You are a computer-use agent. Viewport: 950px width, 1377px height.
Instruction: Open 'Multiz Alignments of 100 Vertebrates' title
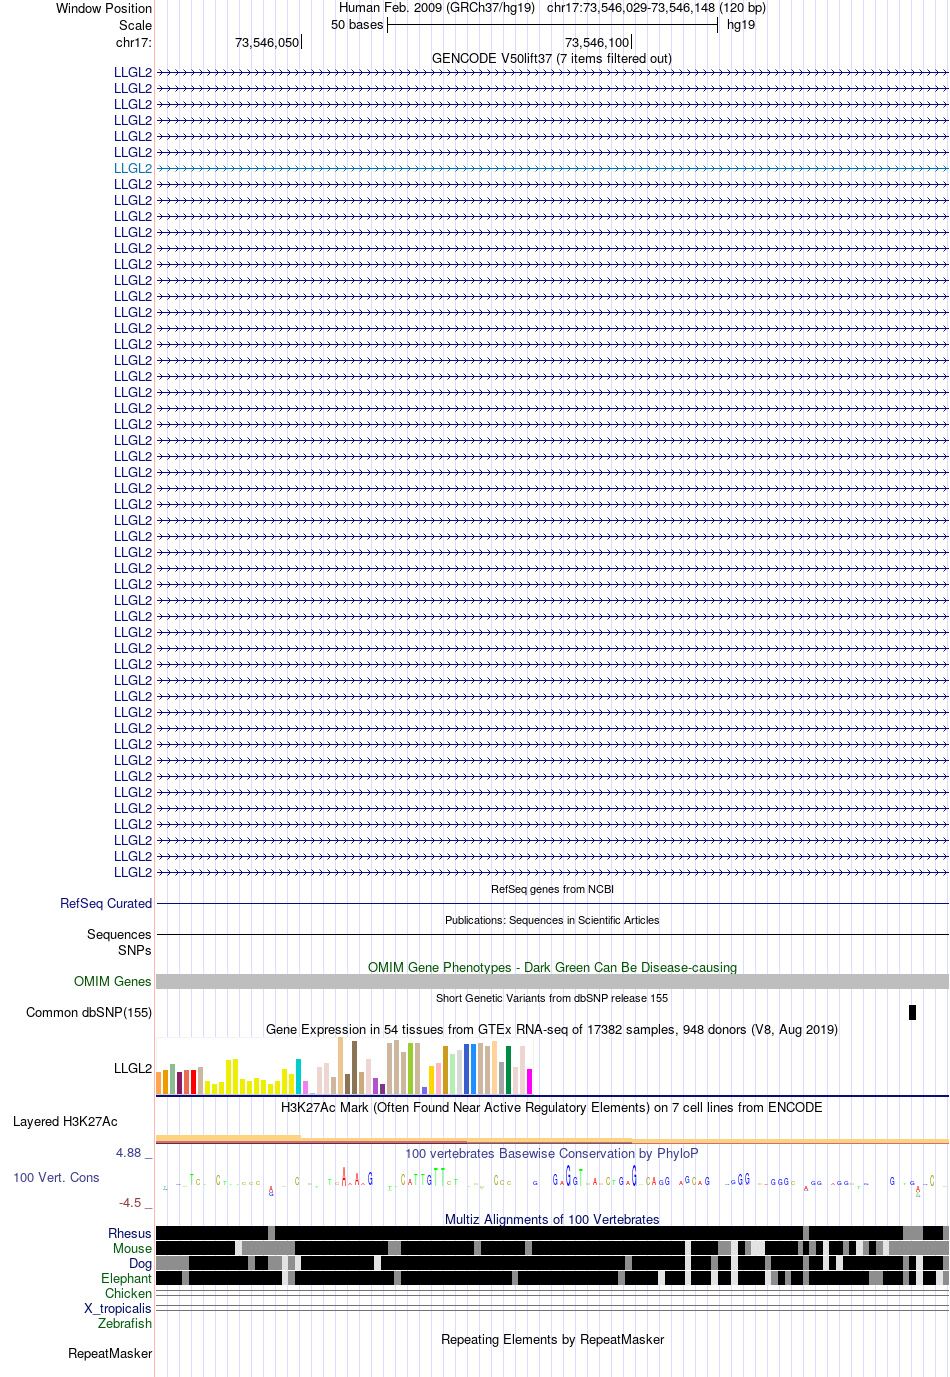click(x=552, y=1219)
